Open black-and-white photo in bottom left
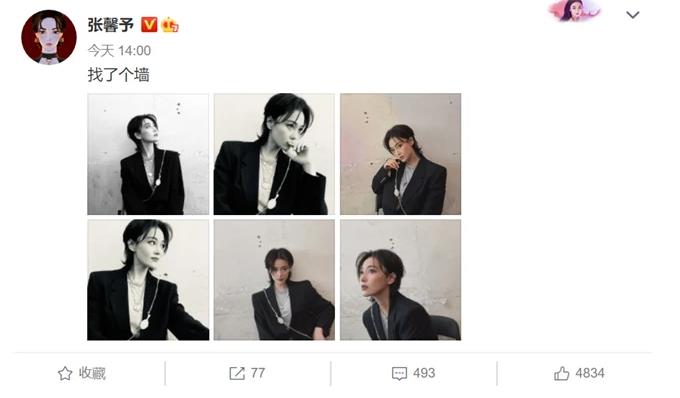Screen dimensions: 680x398 click(148, 280)
